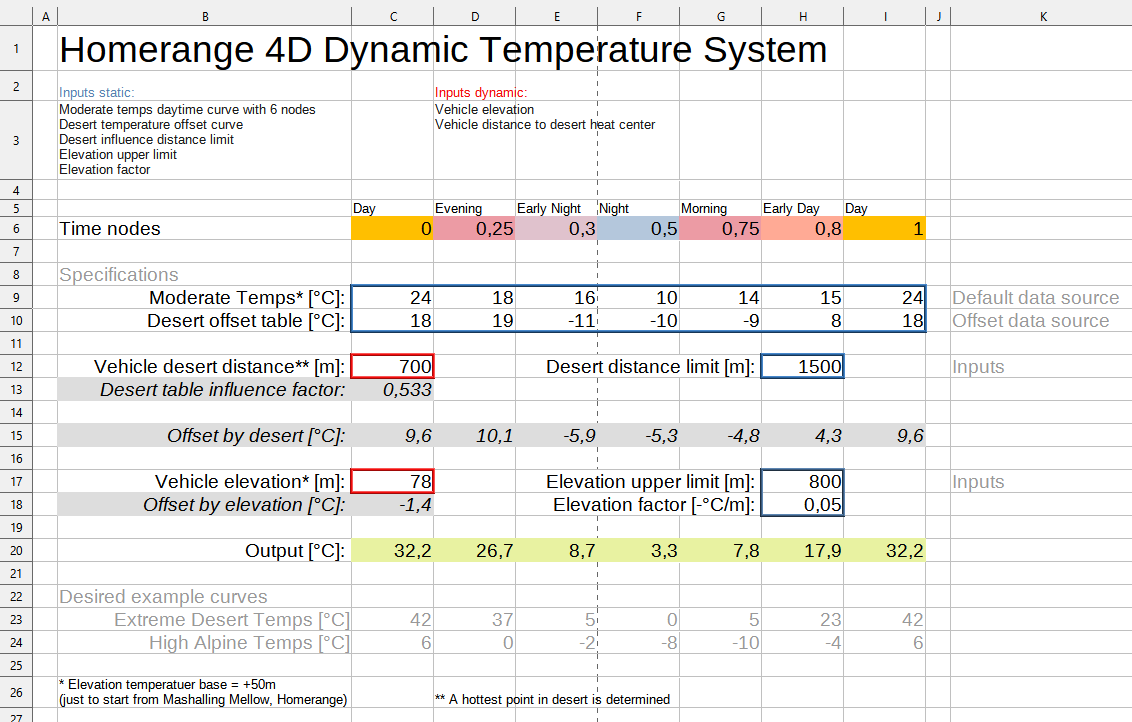
Task: Select Desert offset value 8
Action: coord(802,321)
